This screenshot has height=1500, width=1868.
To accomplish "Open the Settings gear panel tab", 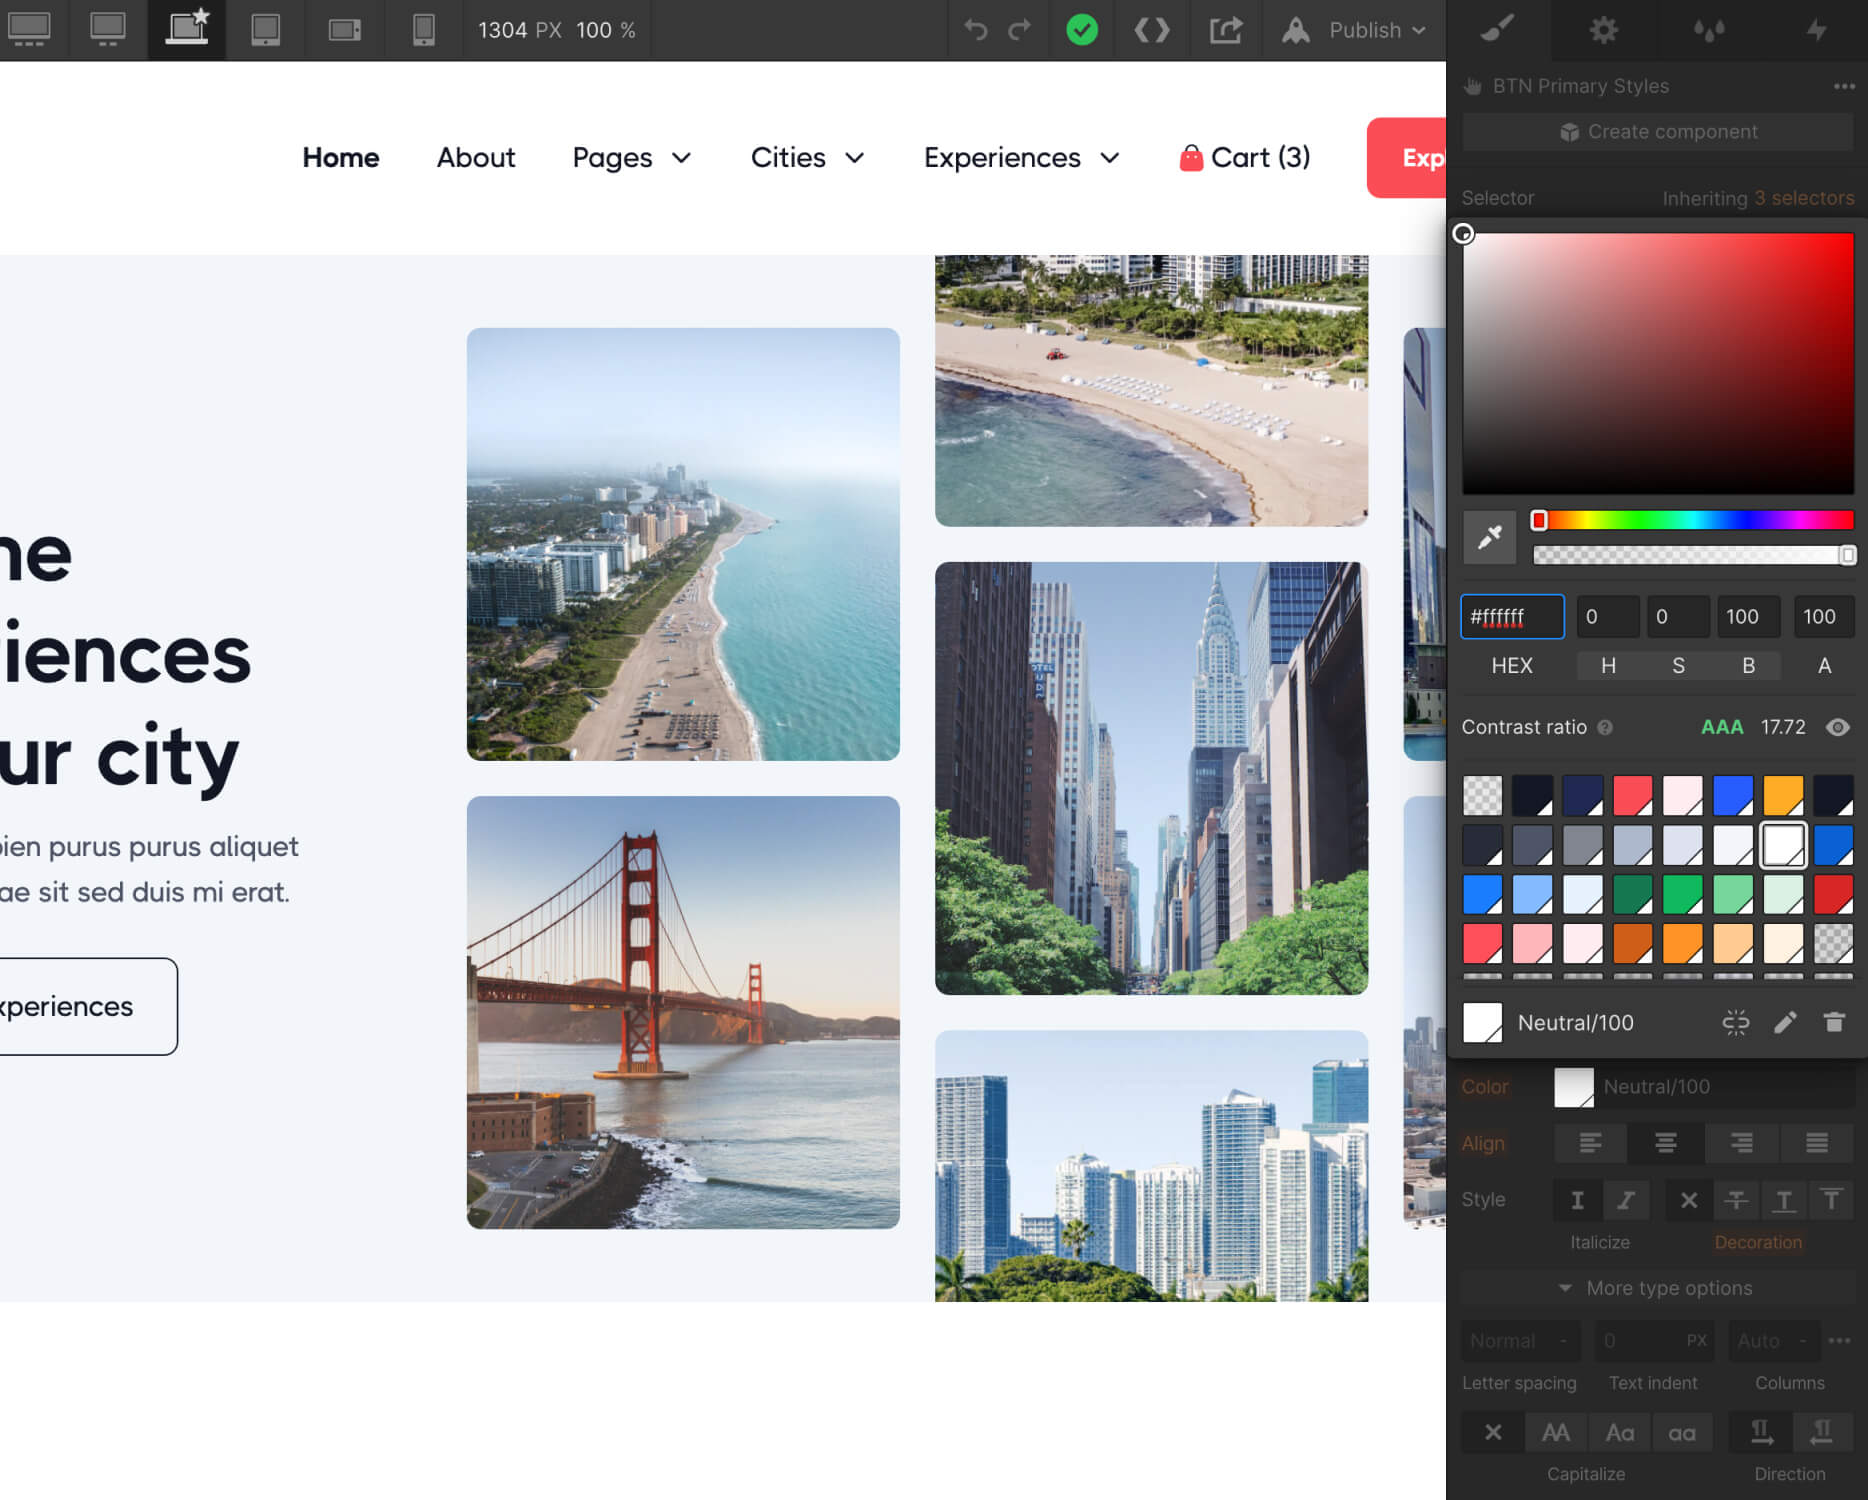I will 1603,30.
